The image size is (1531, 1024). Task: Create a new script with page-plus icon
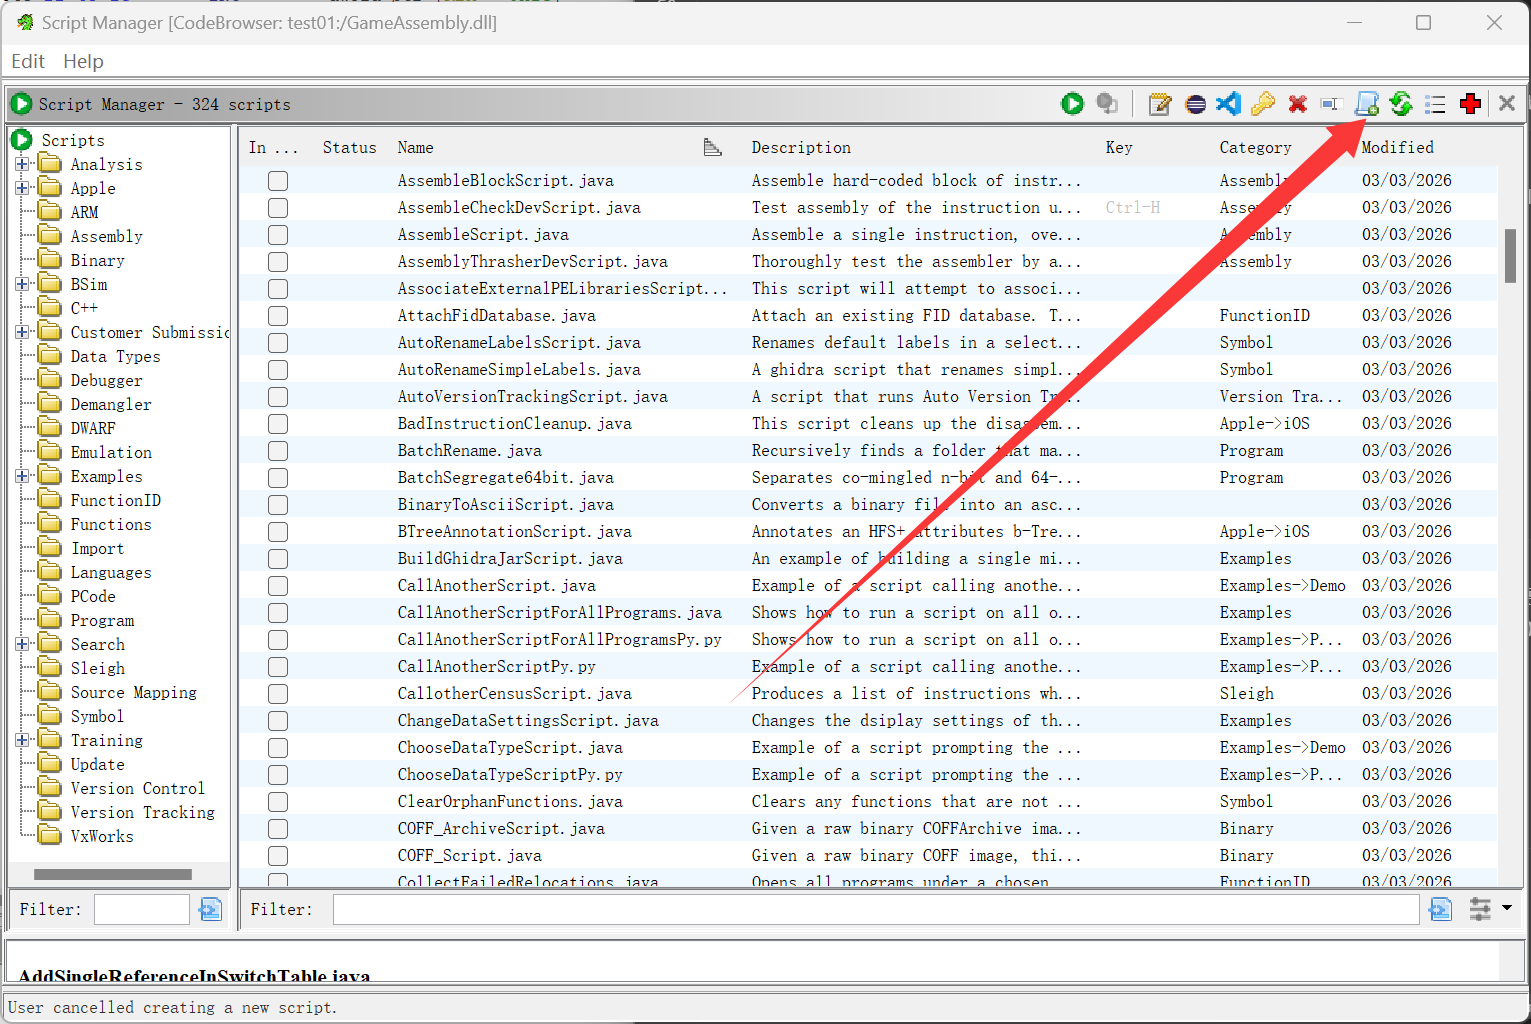click(1367, 104)
